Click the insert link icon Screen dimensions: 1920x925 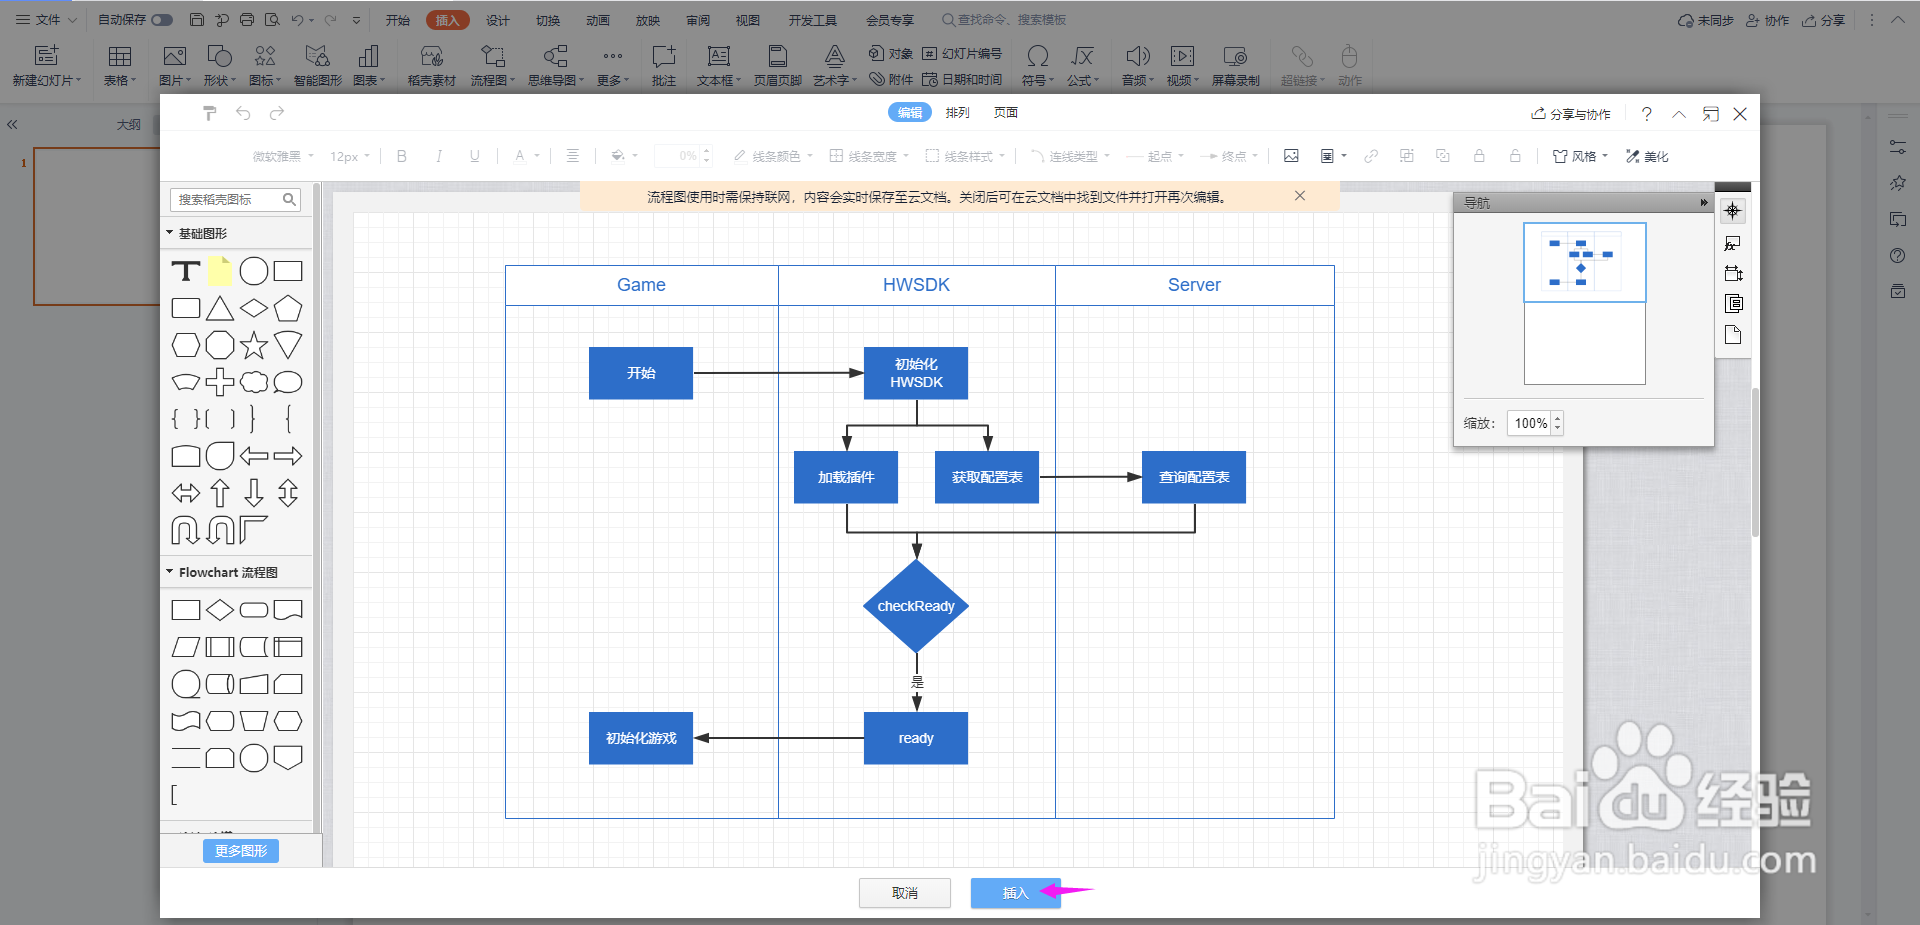(x=1371, y=156)
